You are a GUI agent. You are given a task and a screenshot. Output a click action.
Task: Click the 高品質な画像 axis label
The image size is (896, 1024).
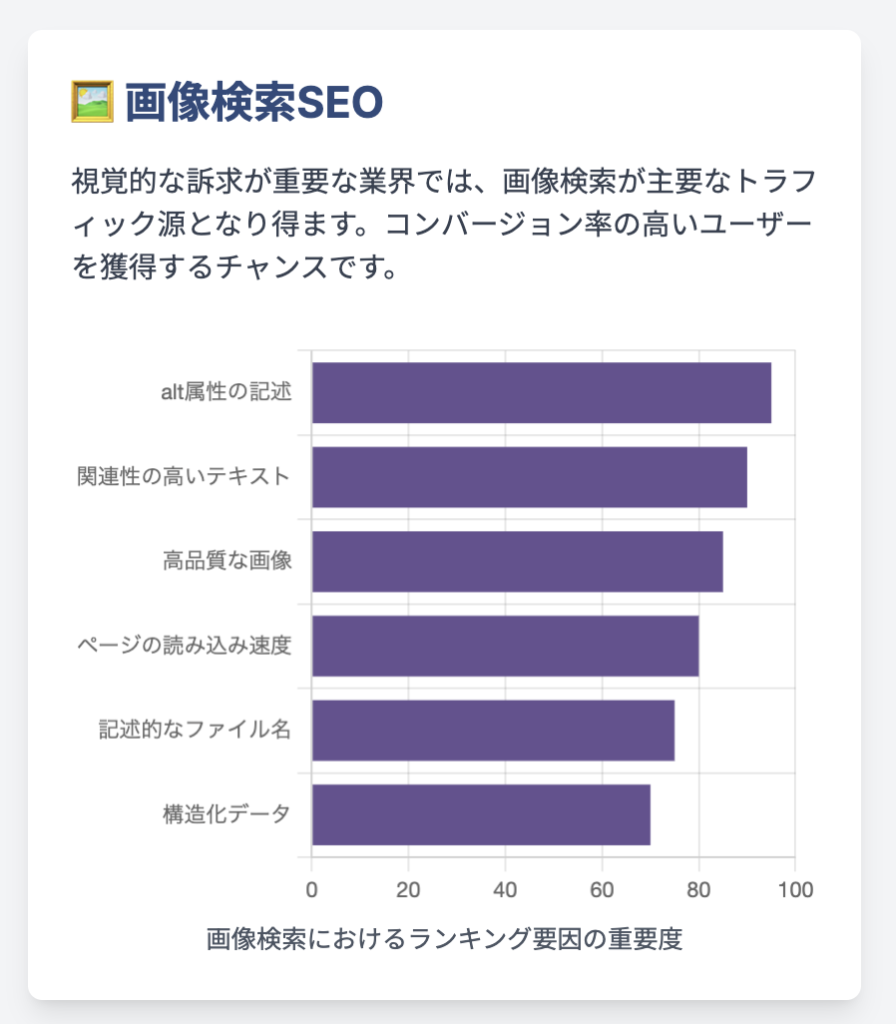[227, 560]
